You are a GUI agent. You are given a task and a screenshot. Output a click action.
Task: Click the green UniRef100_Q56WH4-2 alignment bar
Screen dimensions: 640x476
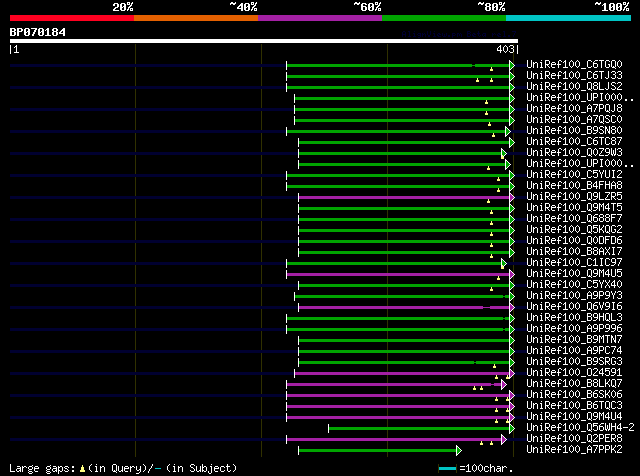click(419, 429)
